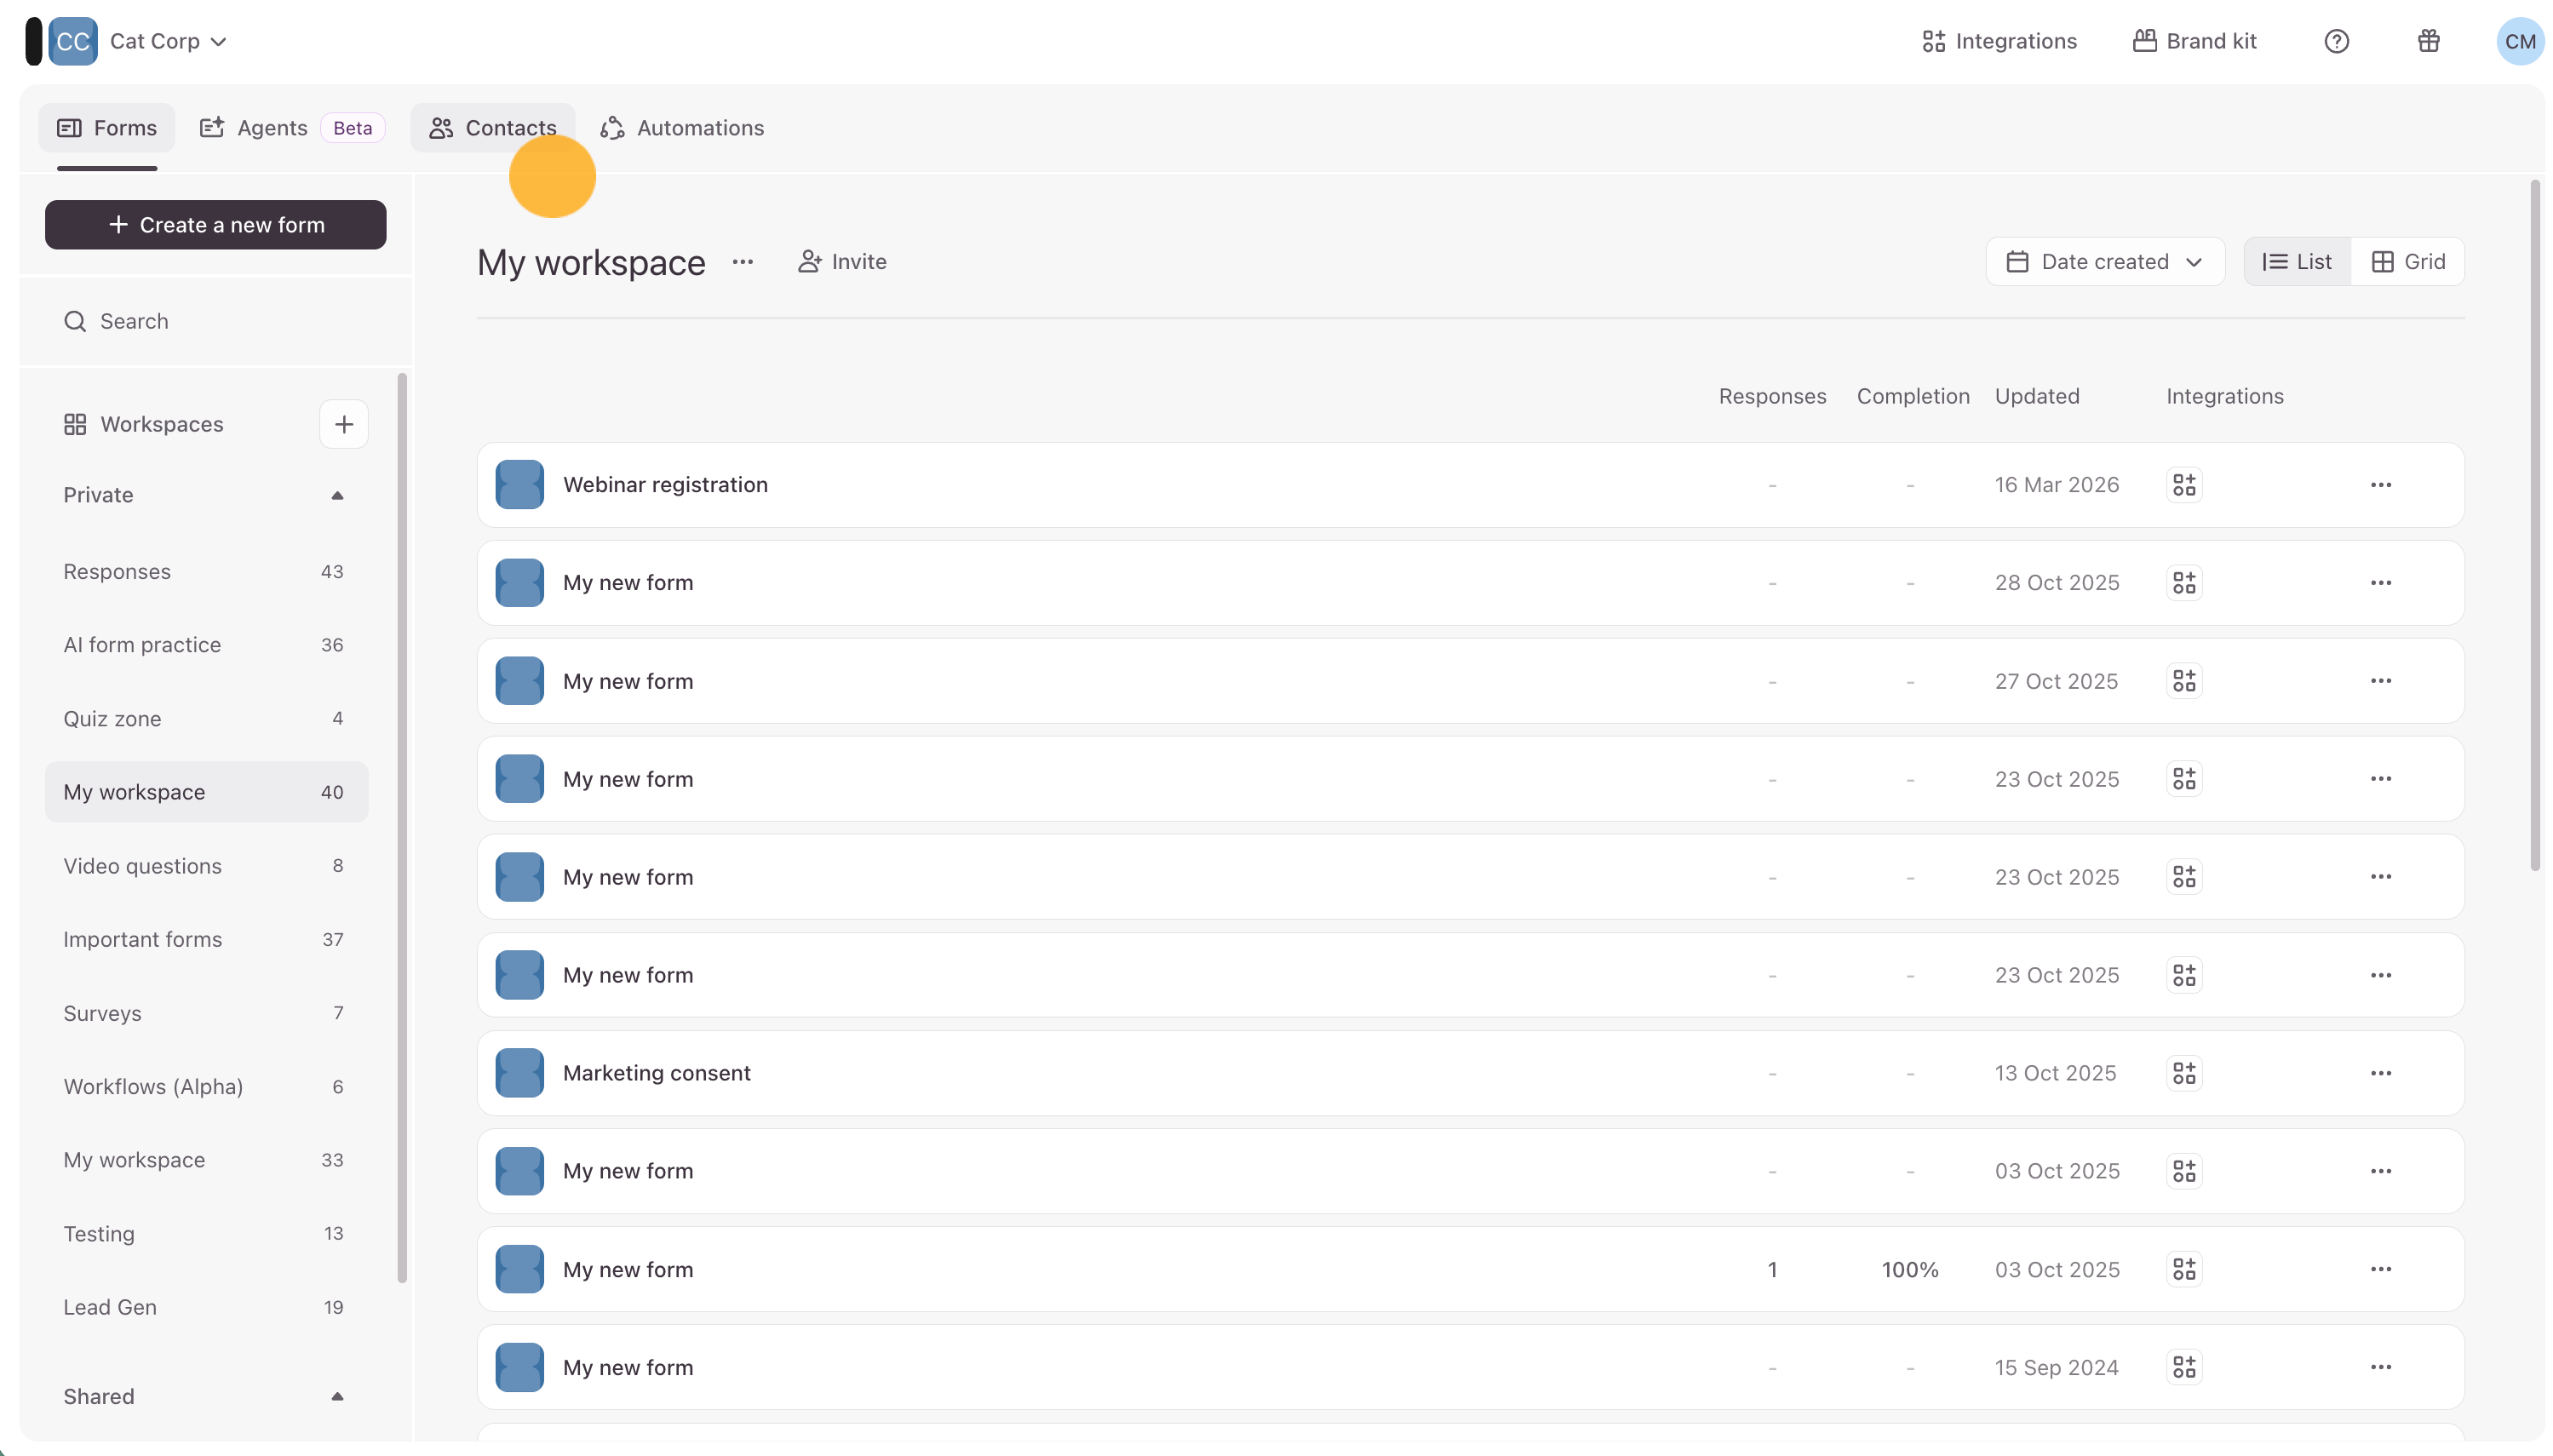Switch to List view

click(2297, 262)
